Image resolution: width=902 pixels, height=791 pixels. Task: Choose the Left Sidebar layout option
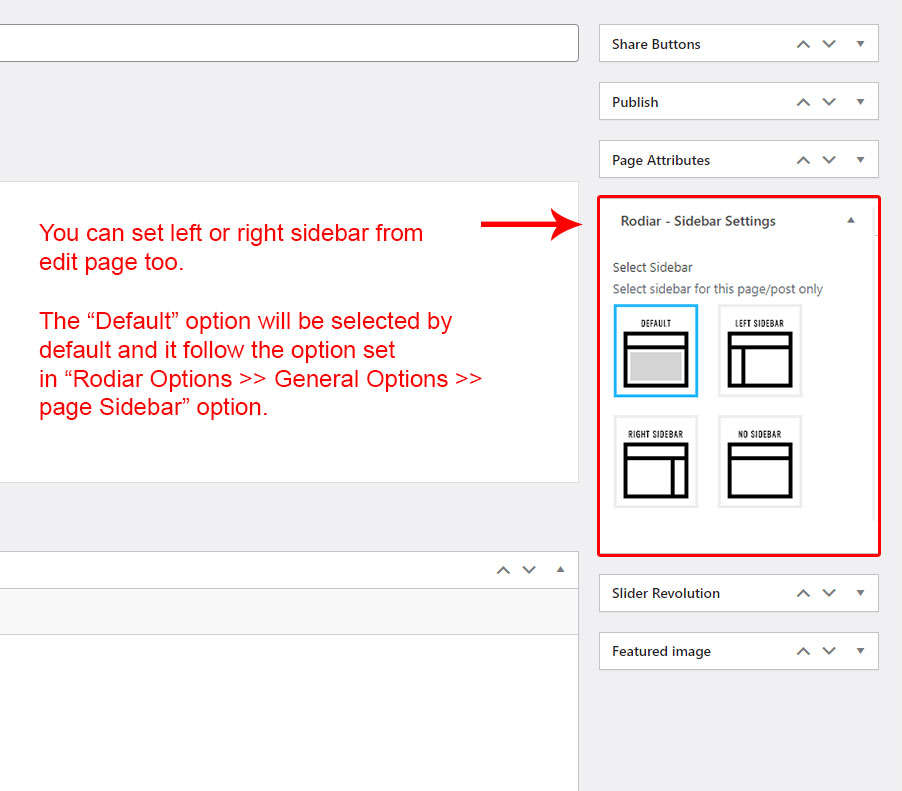760,351
